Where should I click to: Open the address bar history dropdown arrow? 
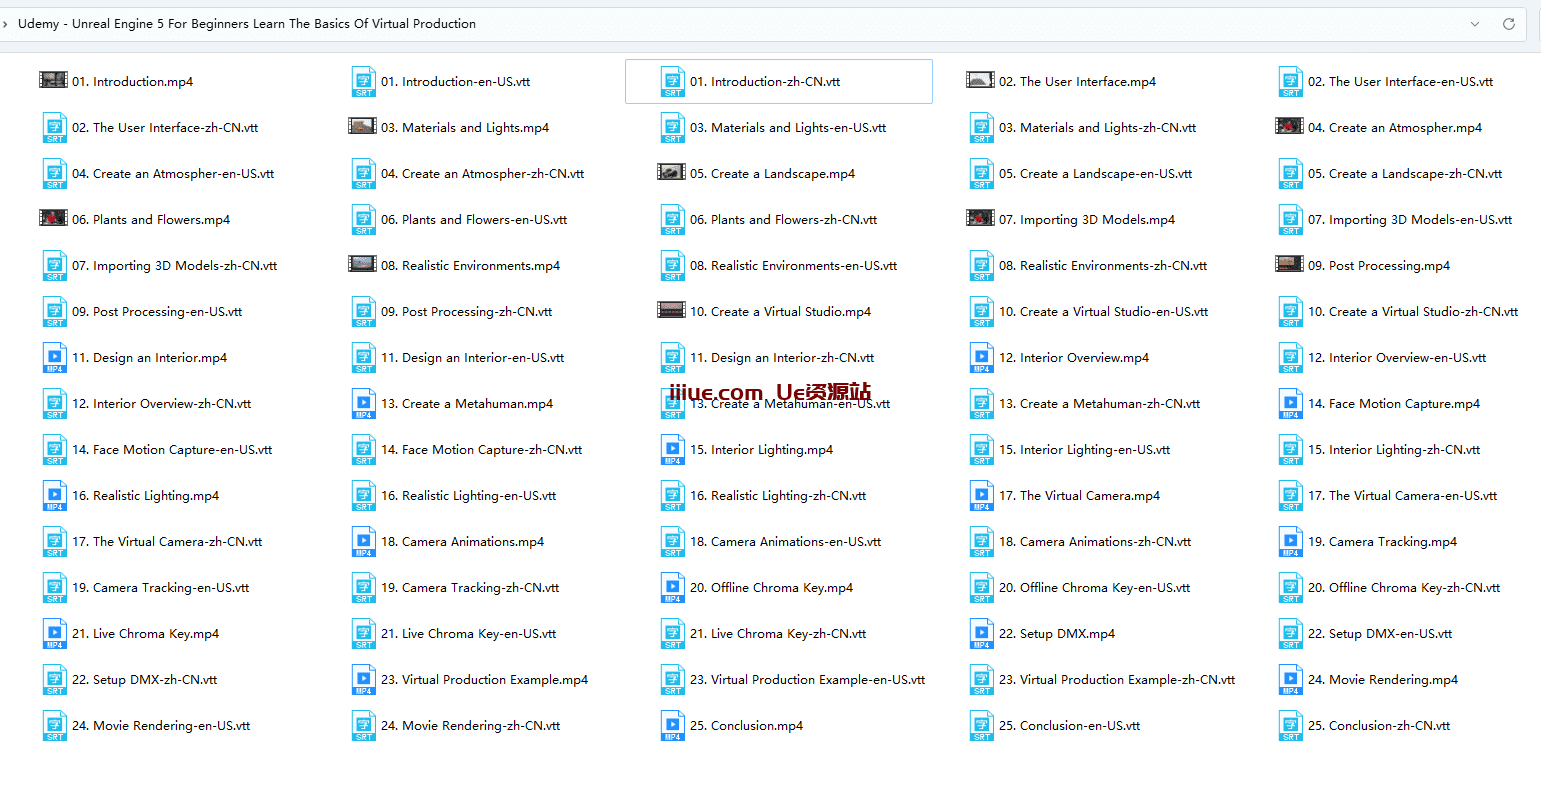coord(1475,24)
